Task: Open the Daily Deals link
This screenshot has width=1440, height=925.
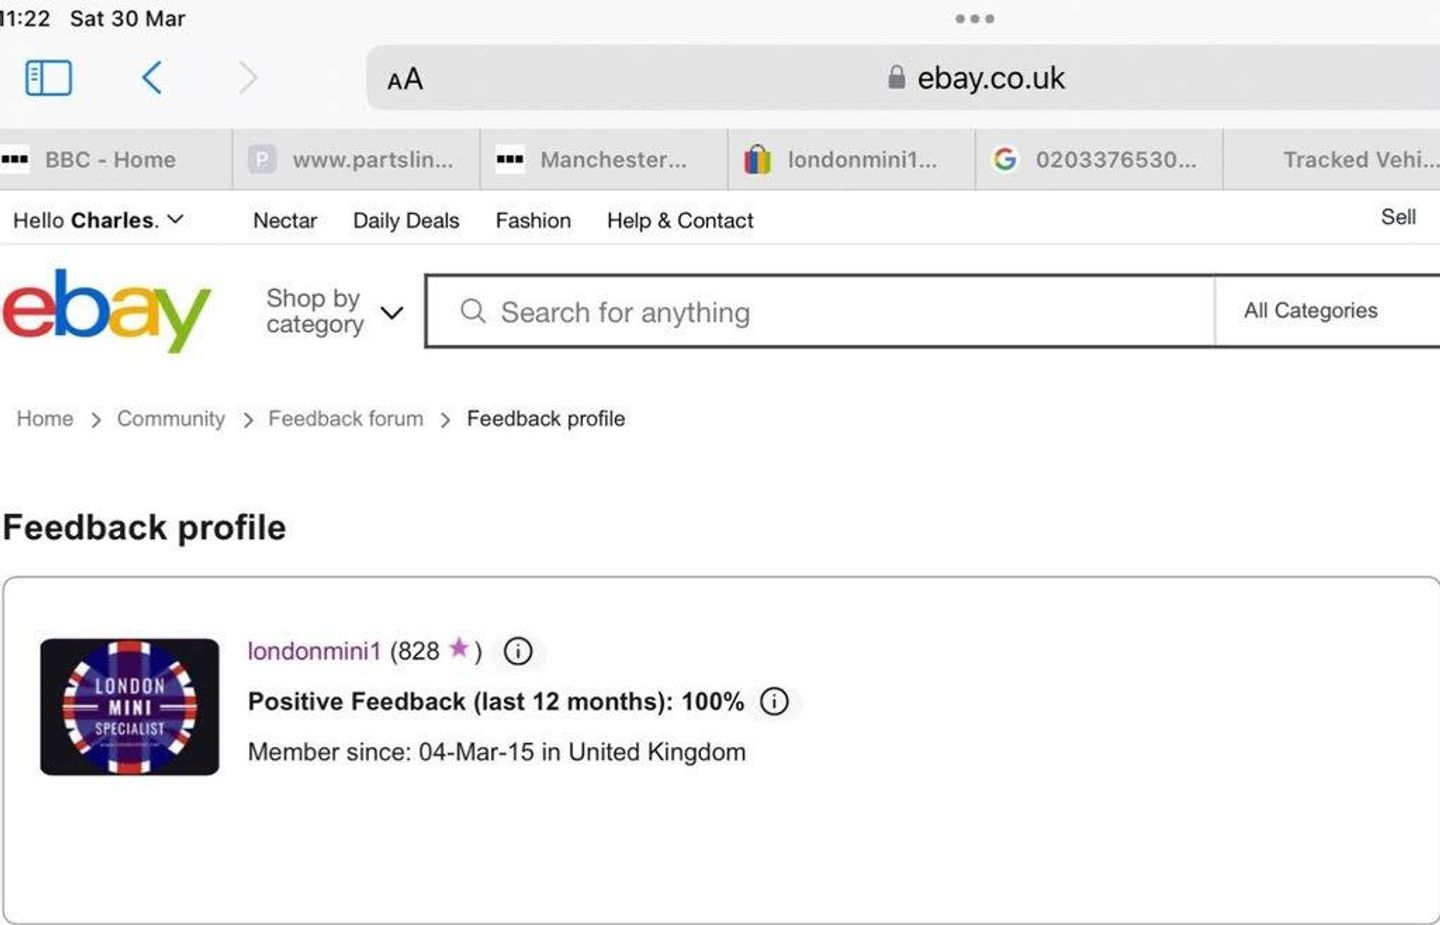Action: coord(406,221)
